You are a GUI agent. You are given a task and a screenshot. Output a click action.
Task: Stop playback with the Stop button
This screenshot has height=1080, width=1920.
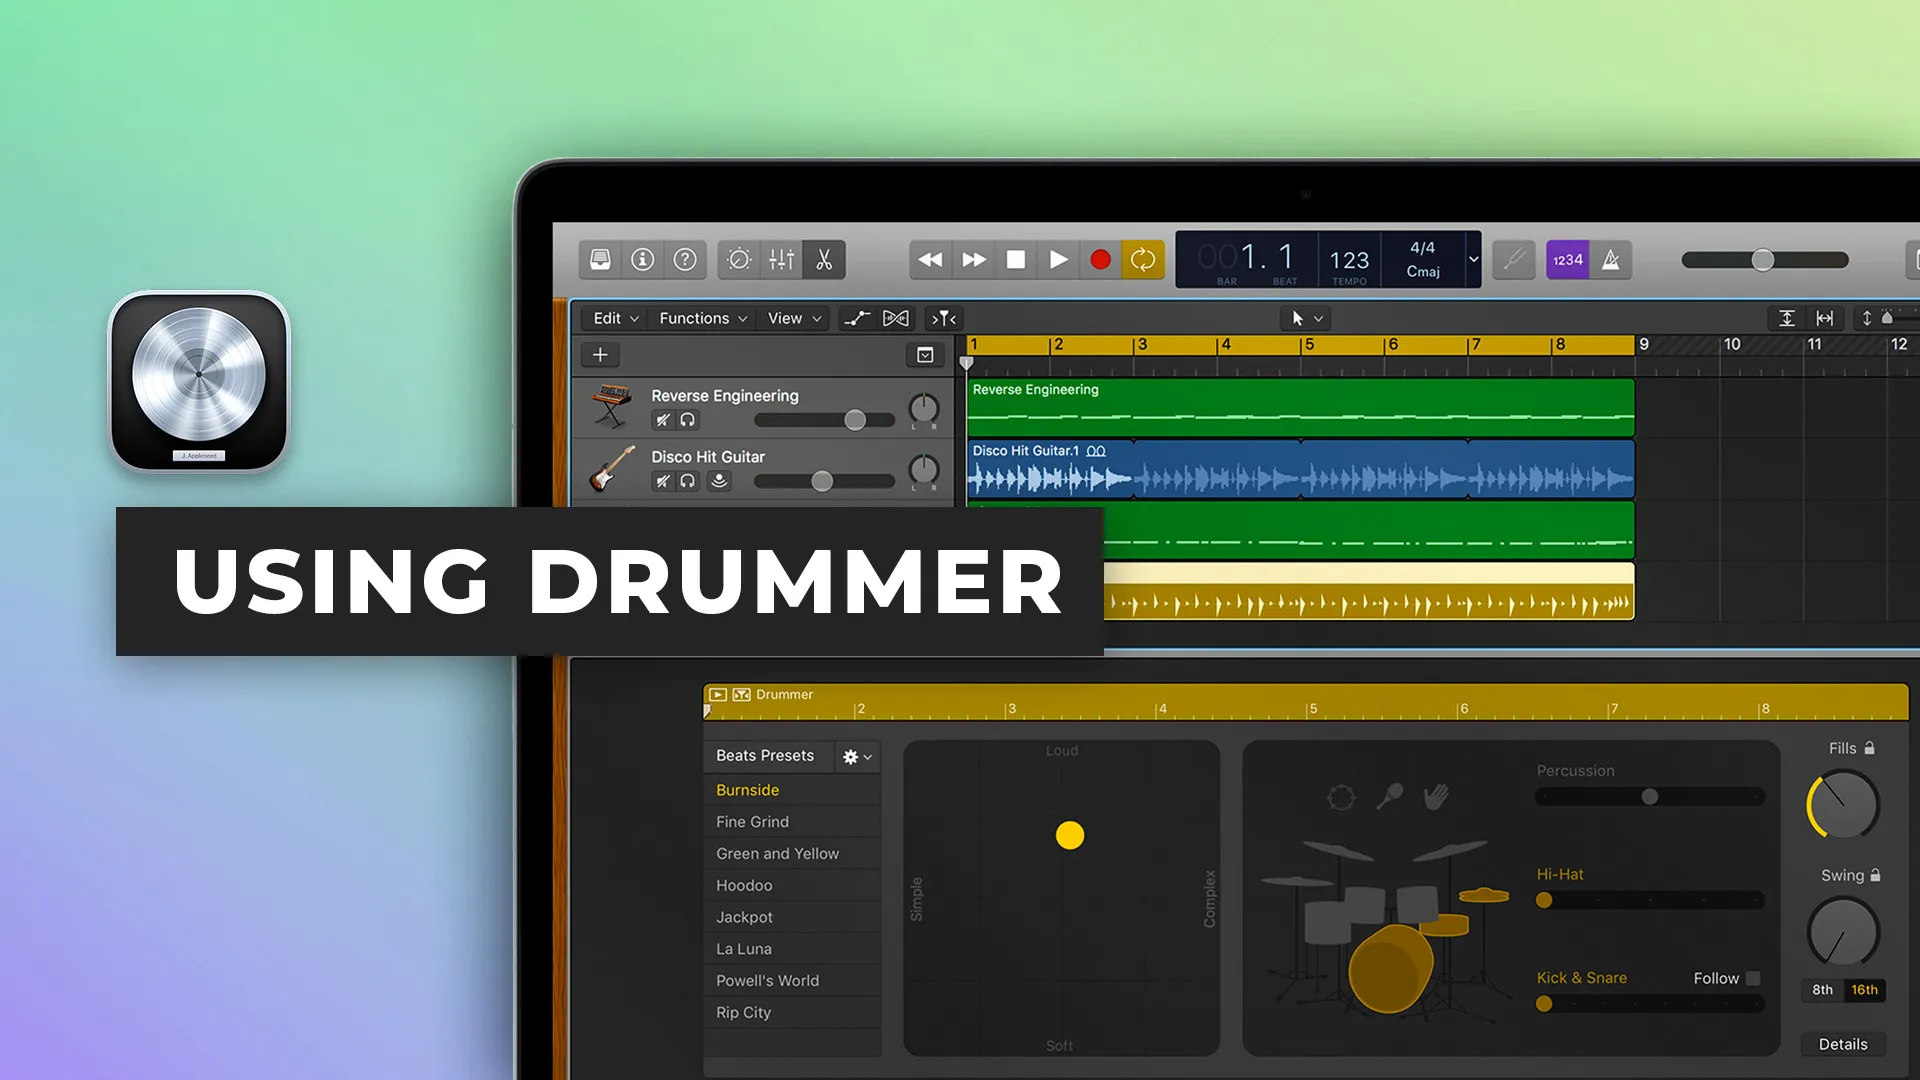coord(1016,260)
